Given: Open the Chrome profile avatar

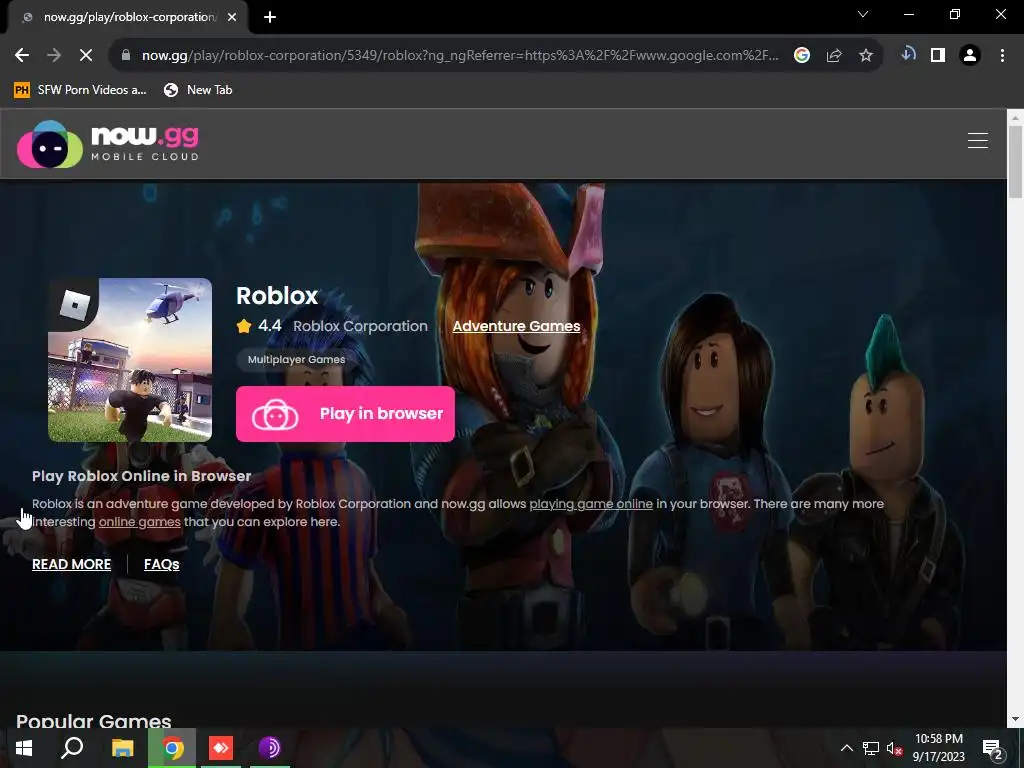Looking at the screenshot, I should 970,56.
